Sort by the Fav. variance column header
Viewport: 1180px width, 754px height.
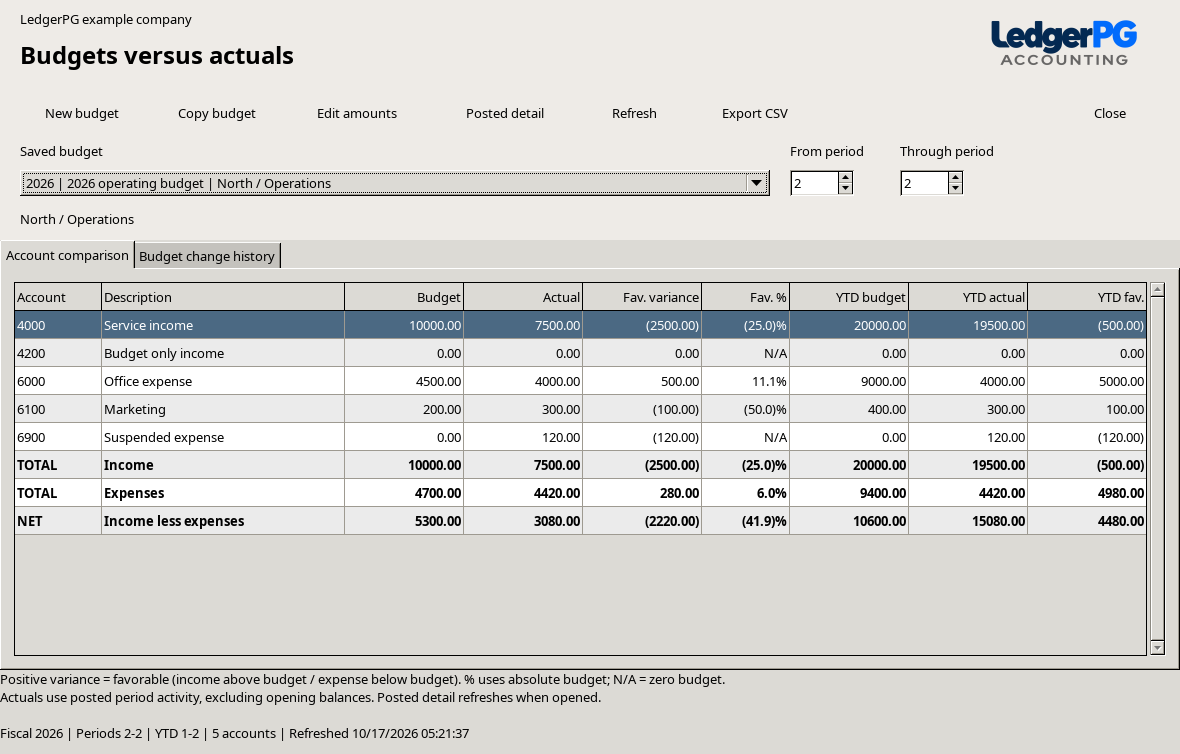642,297
